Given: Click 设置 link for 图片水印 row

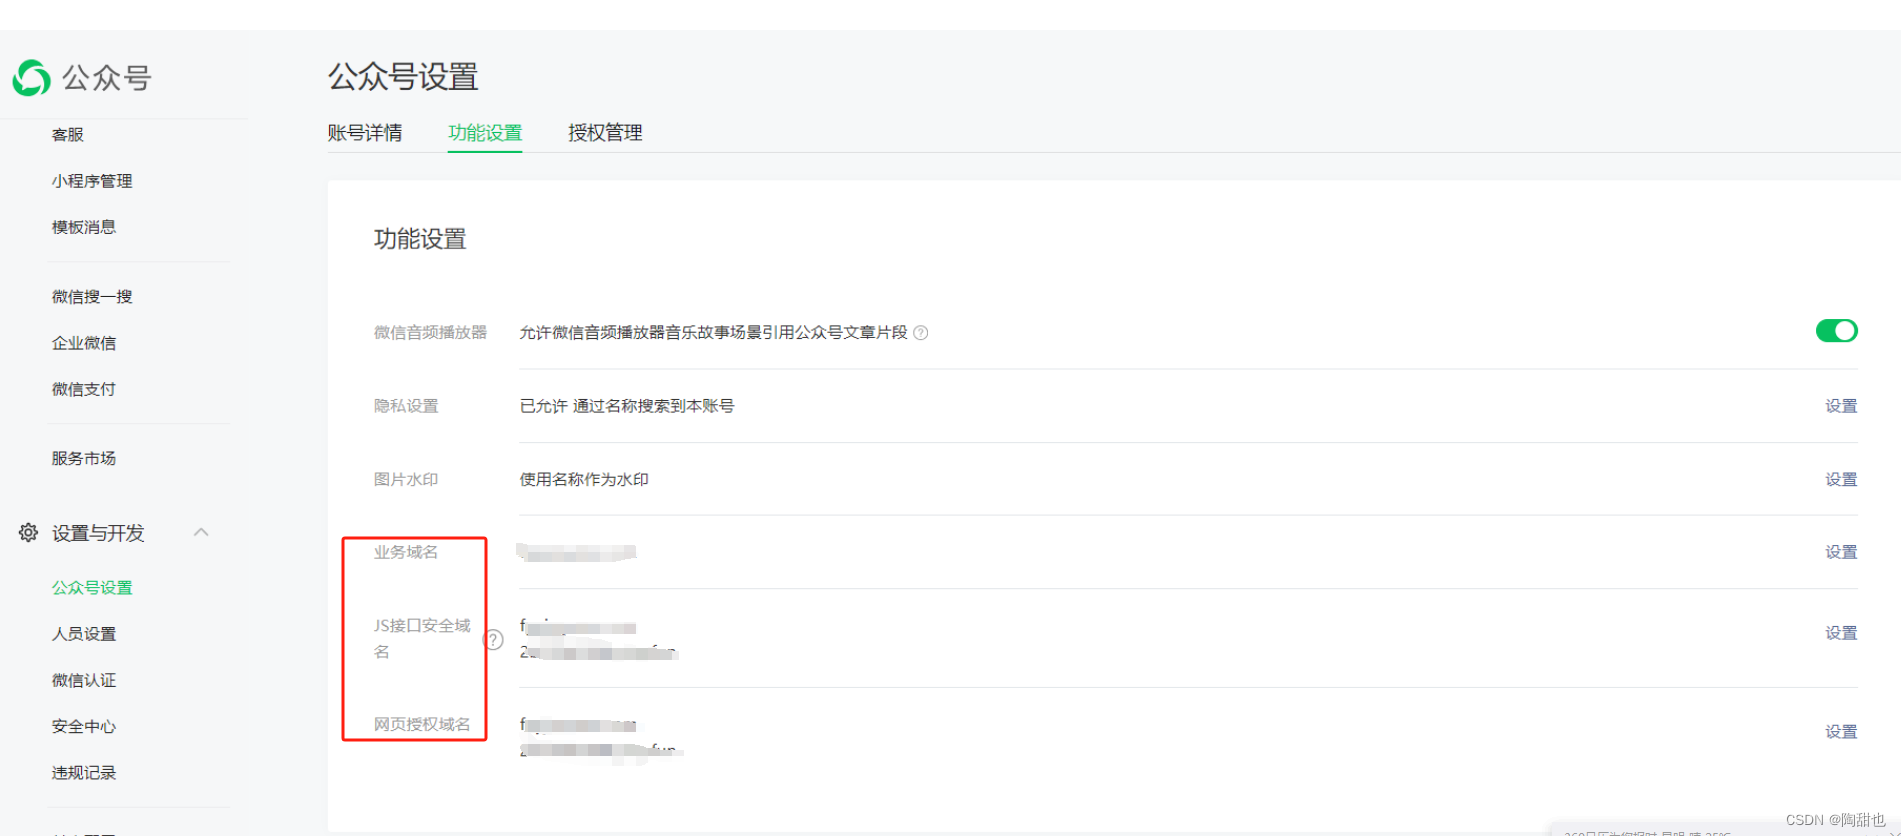Looking at the screenshot, I should click(x=1841, y=479).
